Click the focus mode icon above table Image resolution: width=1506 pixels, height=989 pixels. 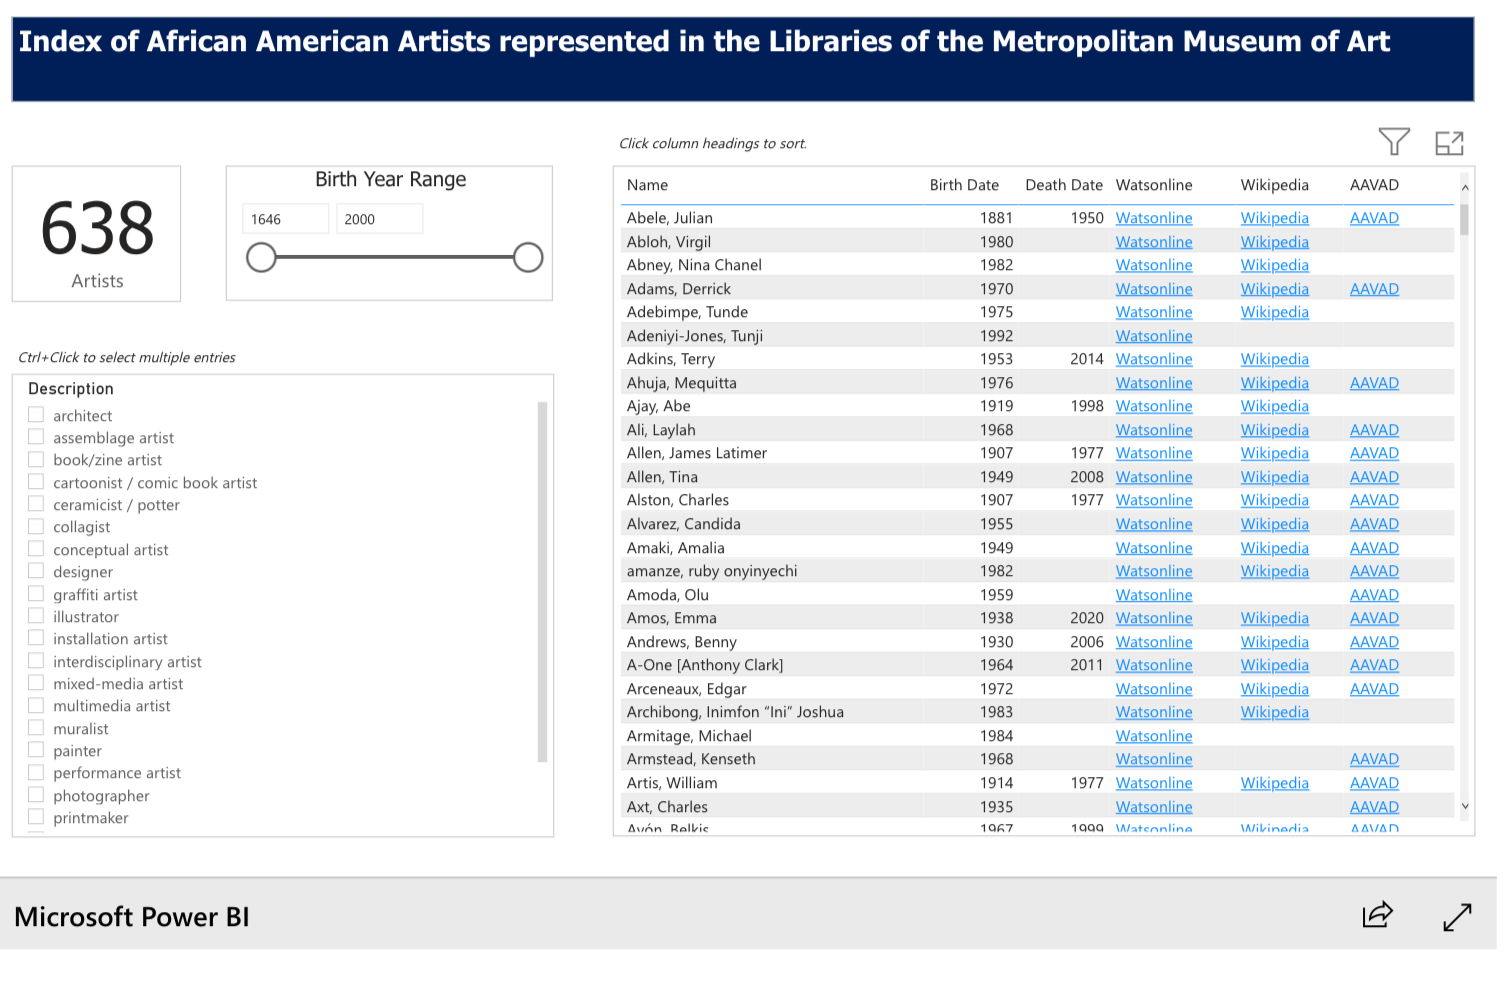1449,143
